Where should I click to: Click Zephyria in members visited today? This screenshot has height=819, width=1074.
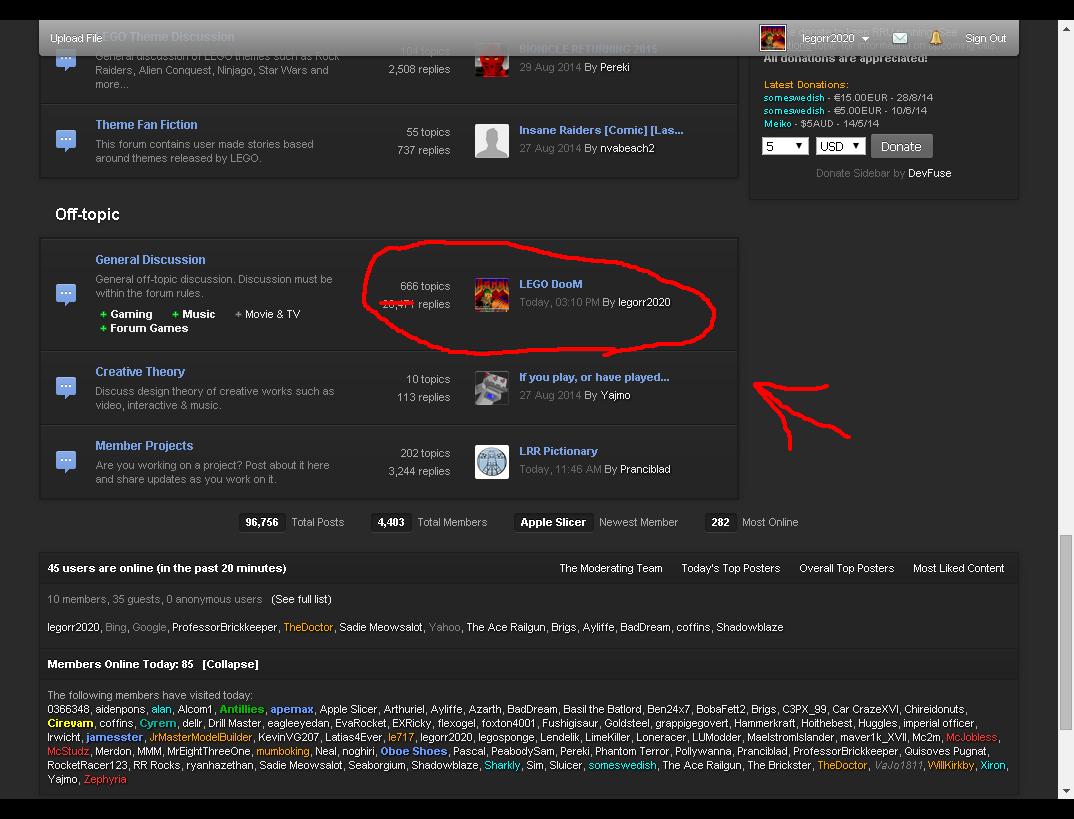(105, 779)
